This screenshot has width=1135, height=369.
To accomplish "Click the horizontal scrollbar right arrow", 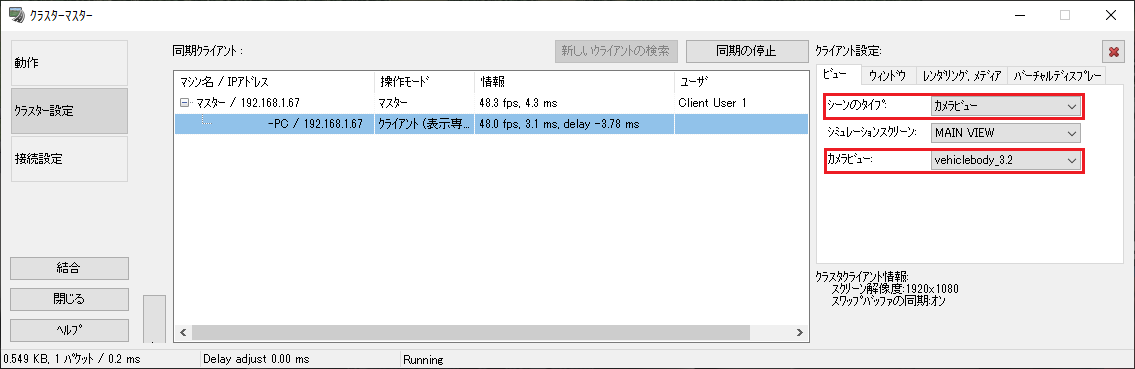I will [x=799, y=332].
